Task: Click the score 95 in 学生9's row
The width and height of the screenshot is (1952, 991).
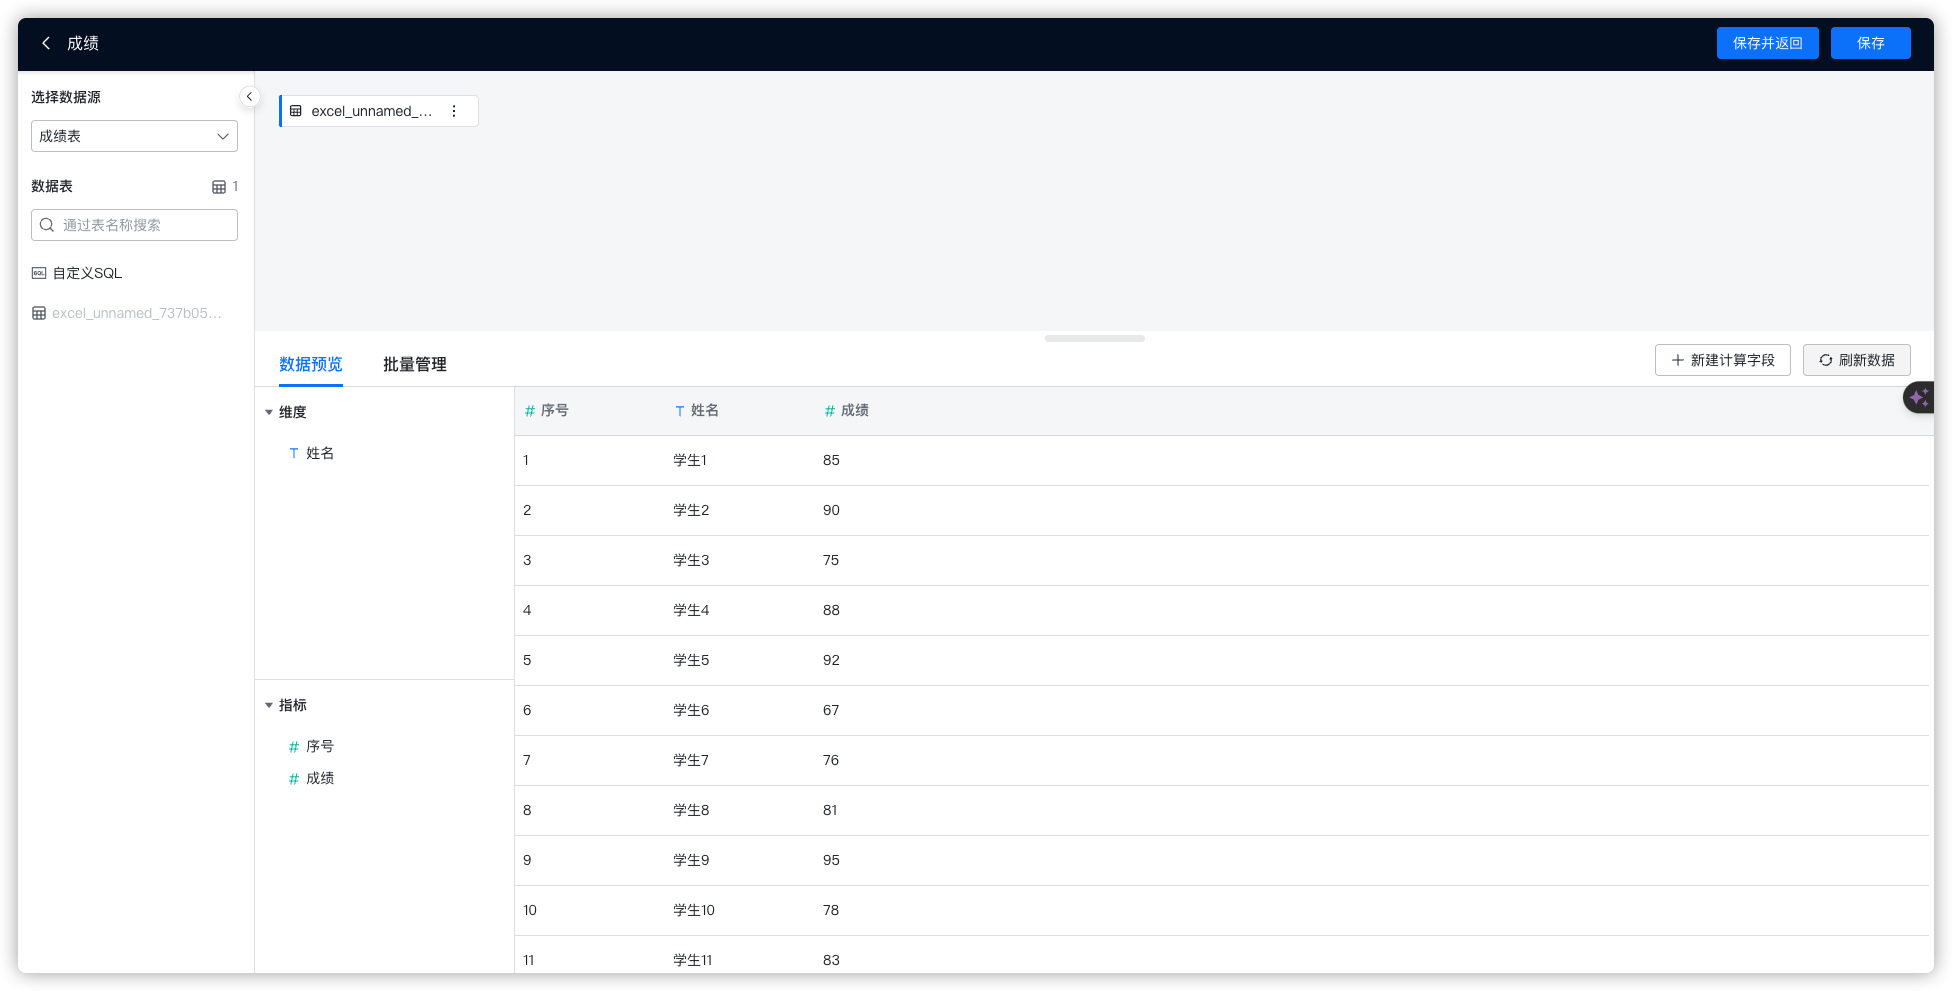Action: [831, 860]
